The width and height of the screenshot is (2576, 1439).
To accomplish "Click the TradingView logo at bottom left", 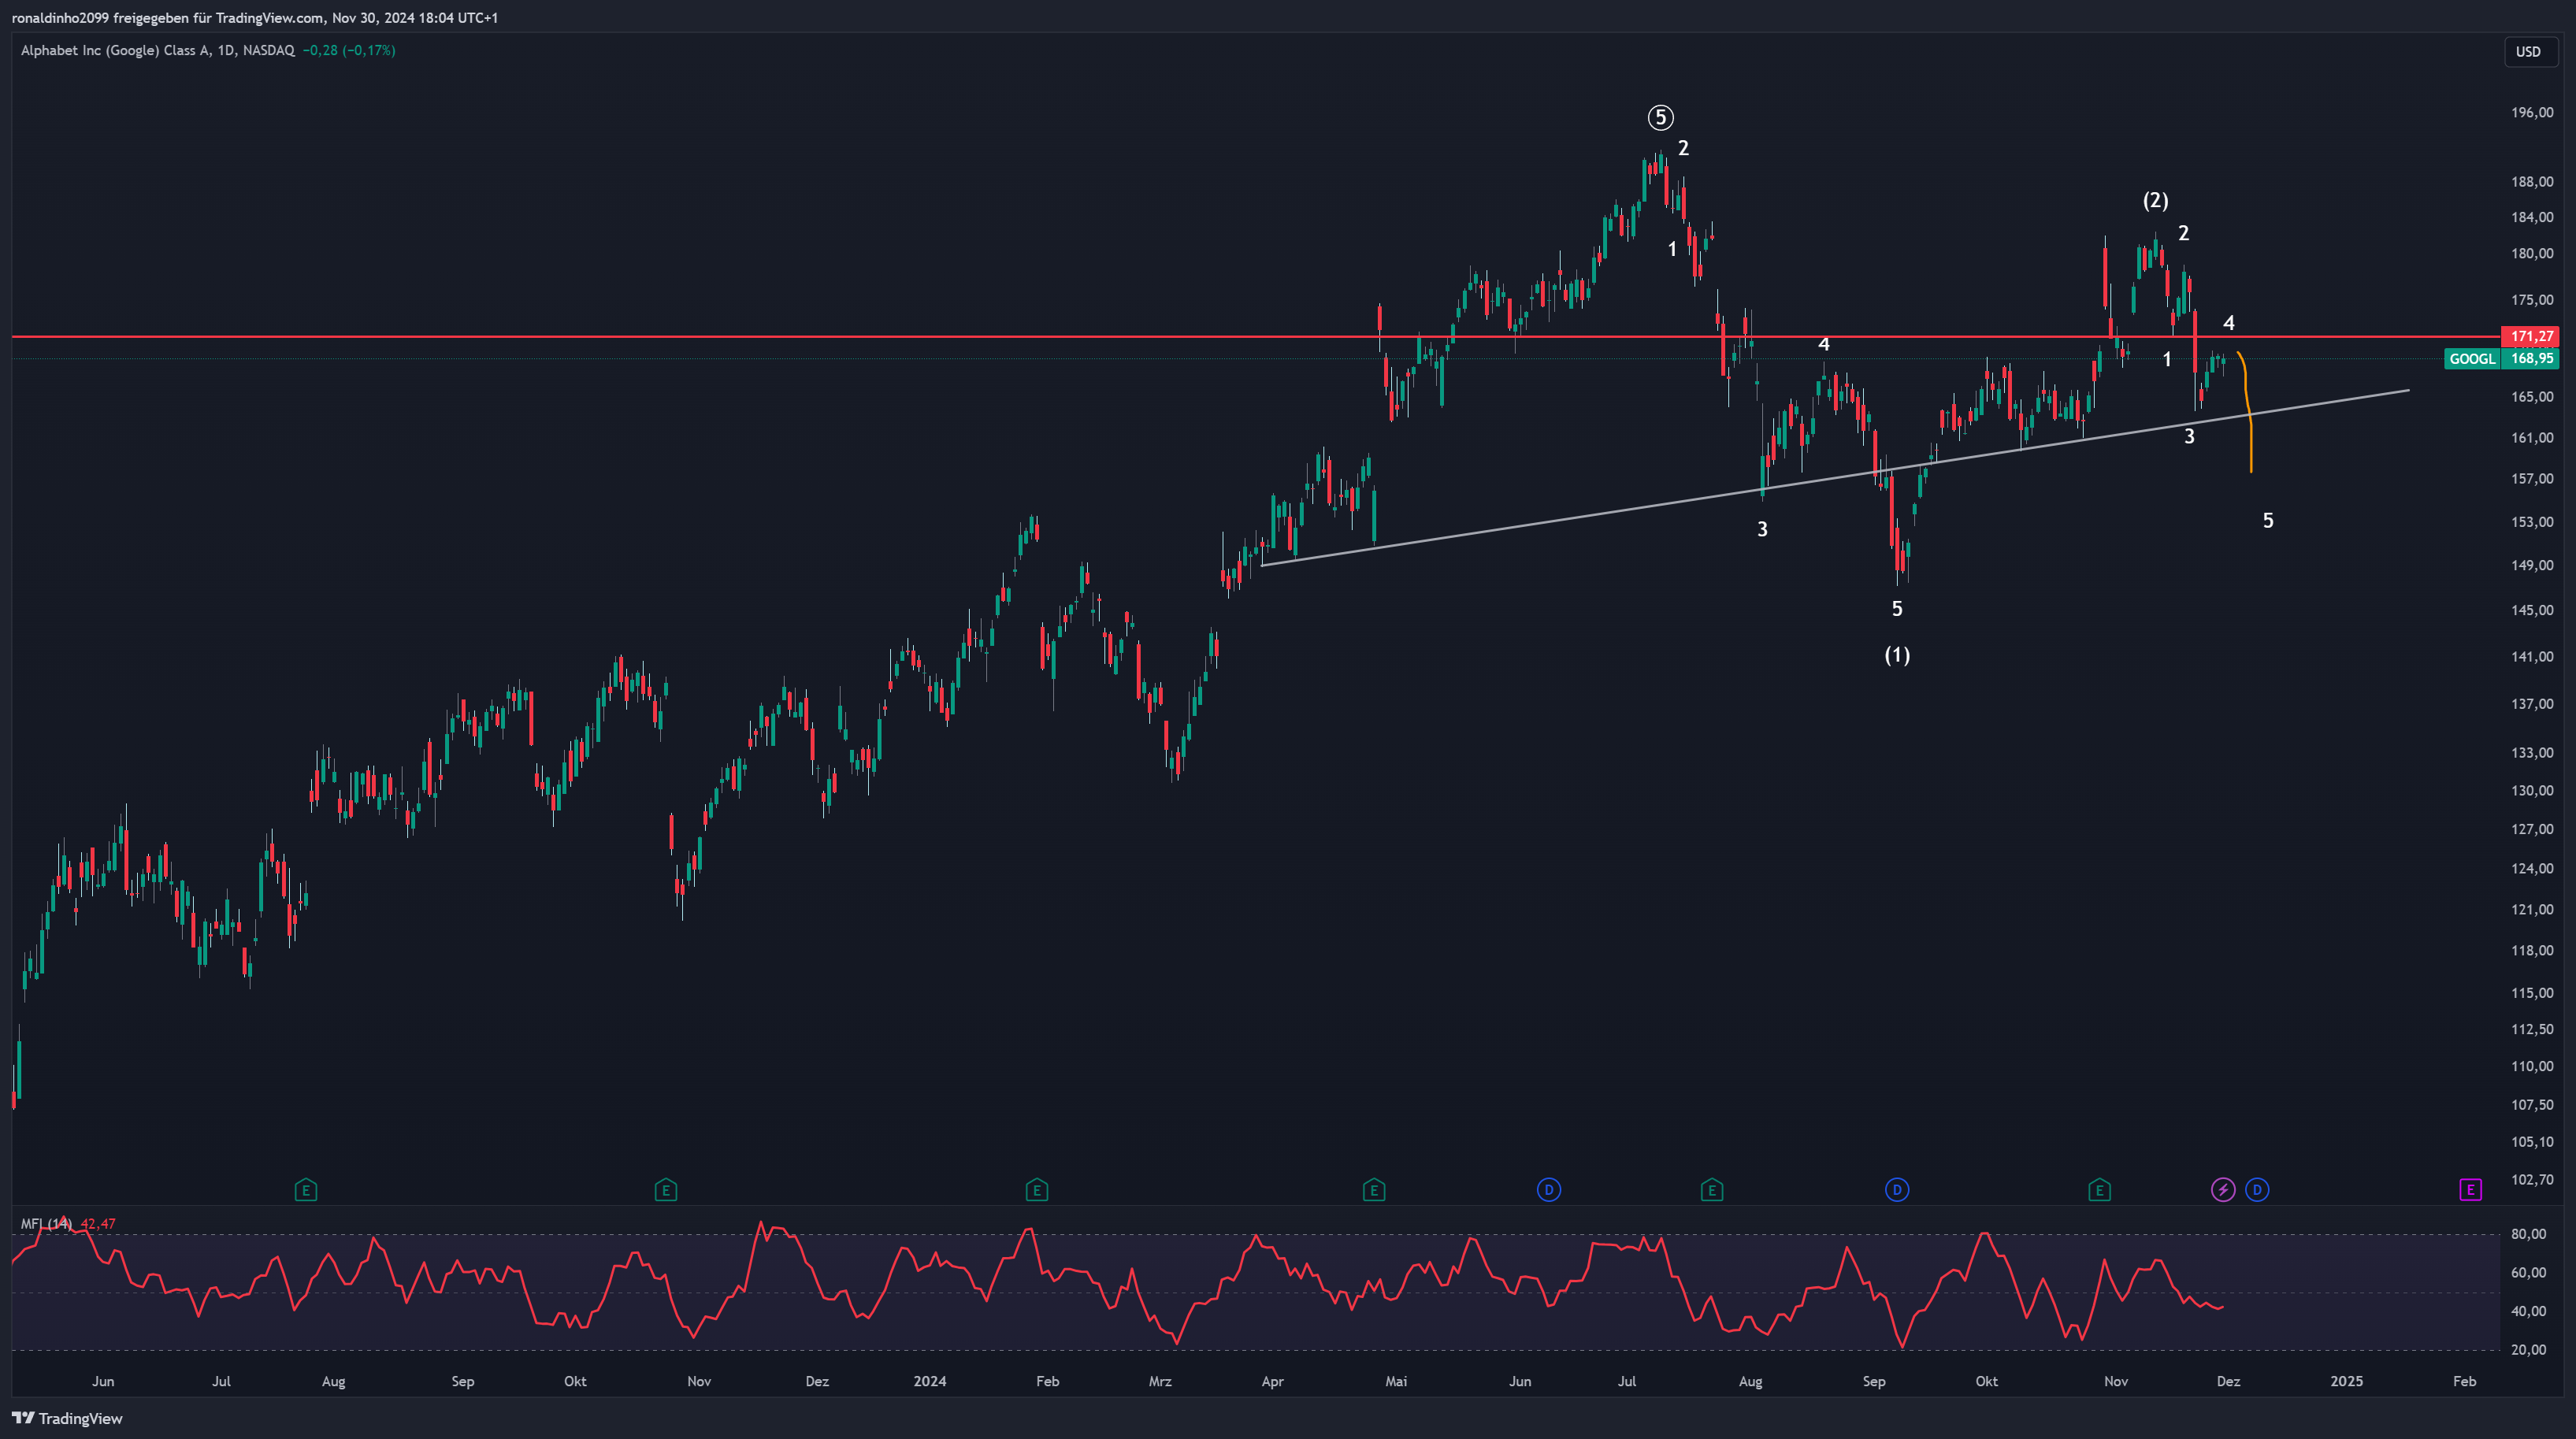I will coord(67,1418).
